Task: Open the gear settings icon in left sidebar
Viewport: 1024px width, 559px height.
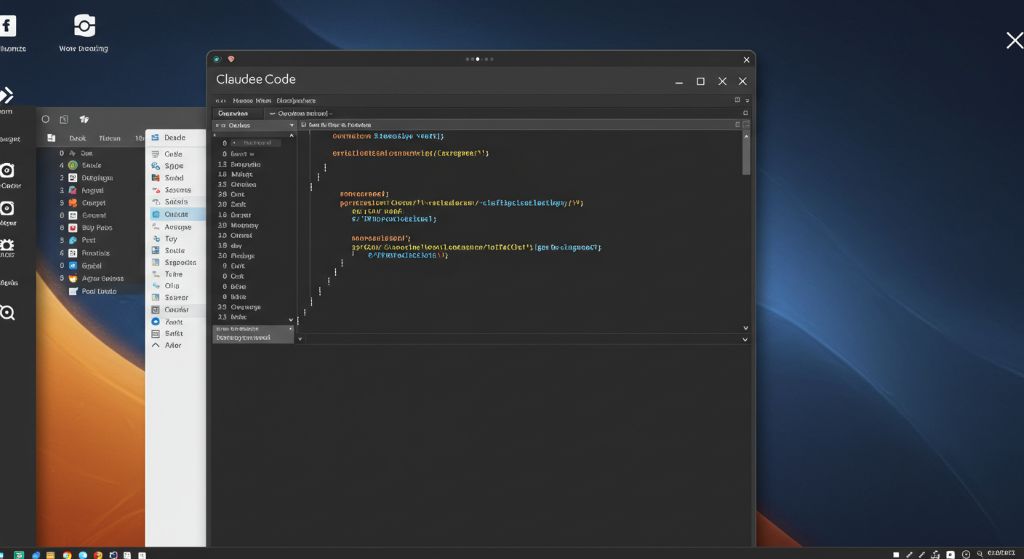Action: 7,246
